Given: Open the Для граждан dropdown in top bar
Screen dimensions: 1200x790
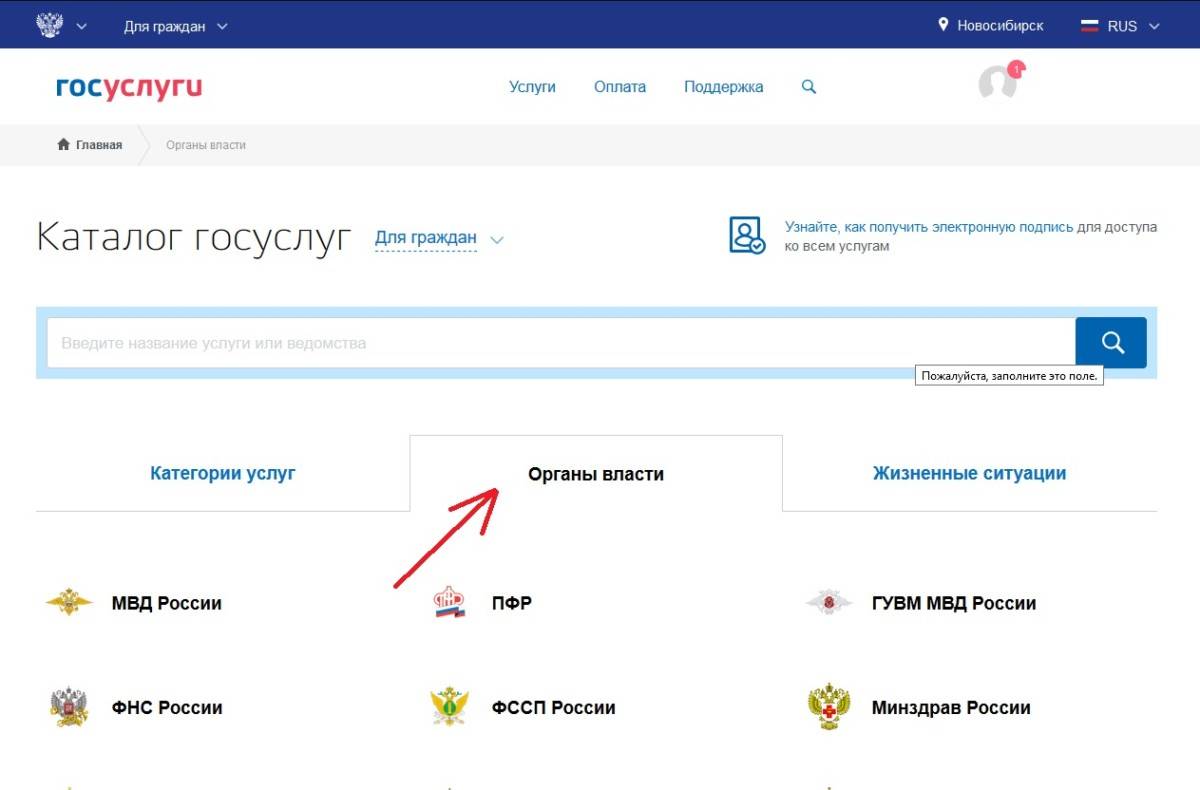Looking at the screenshot, I should point(175,26).
